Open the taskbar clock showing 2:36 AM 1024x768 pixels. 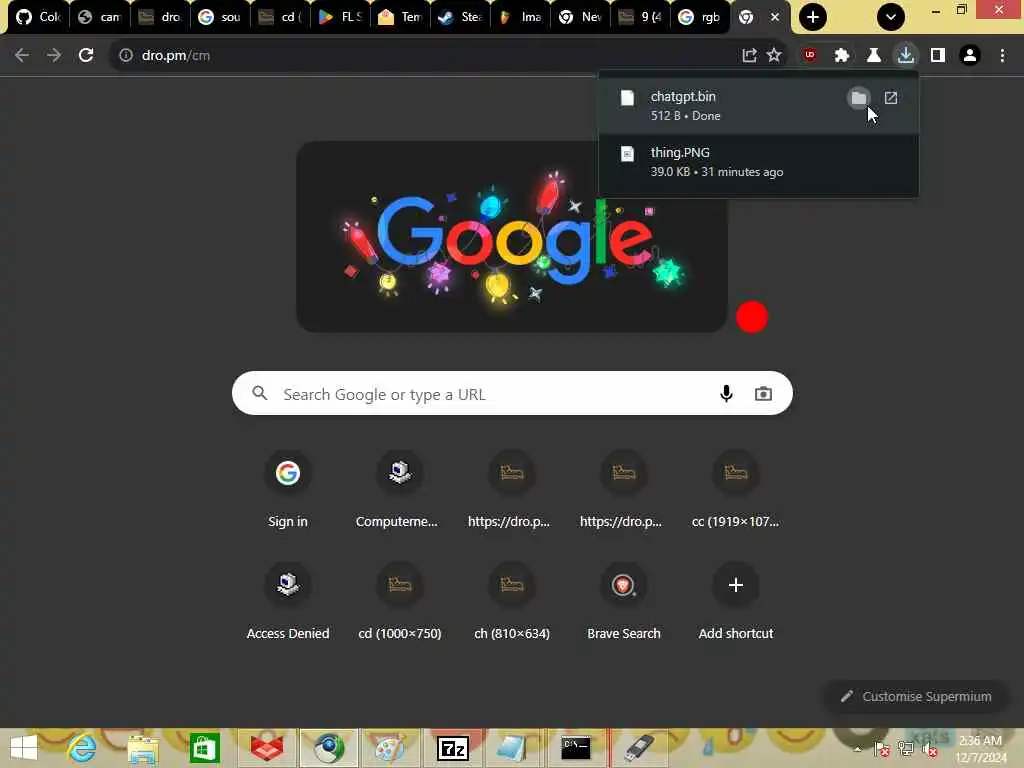click(980, 749)
